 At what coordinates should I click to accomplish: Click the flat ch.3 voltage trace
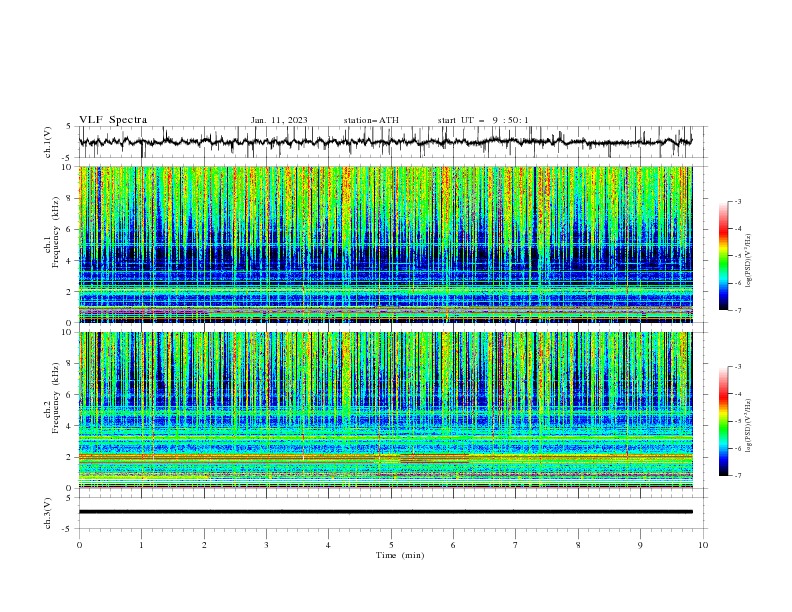point(385,512)
